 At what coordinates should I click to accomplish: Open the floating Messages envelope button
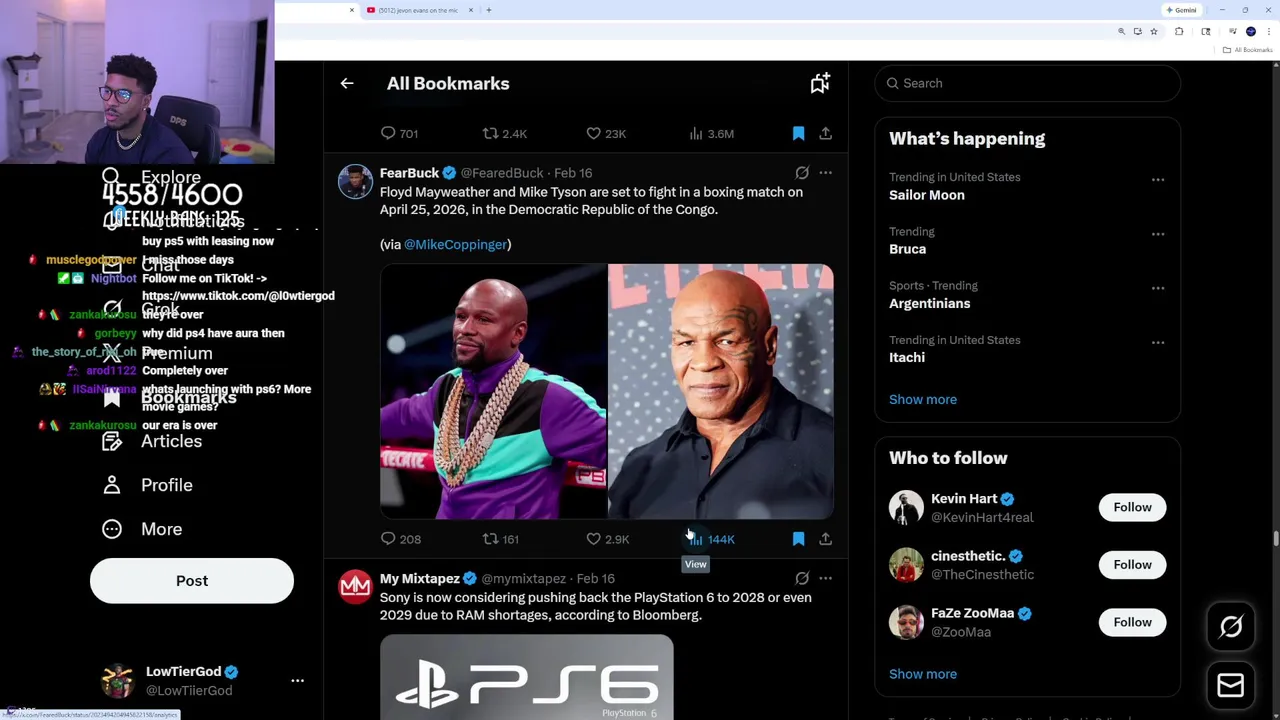(x=1231, y=685)
